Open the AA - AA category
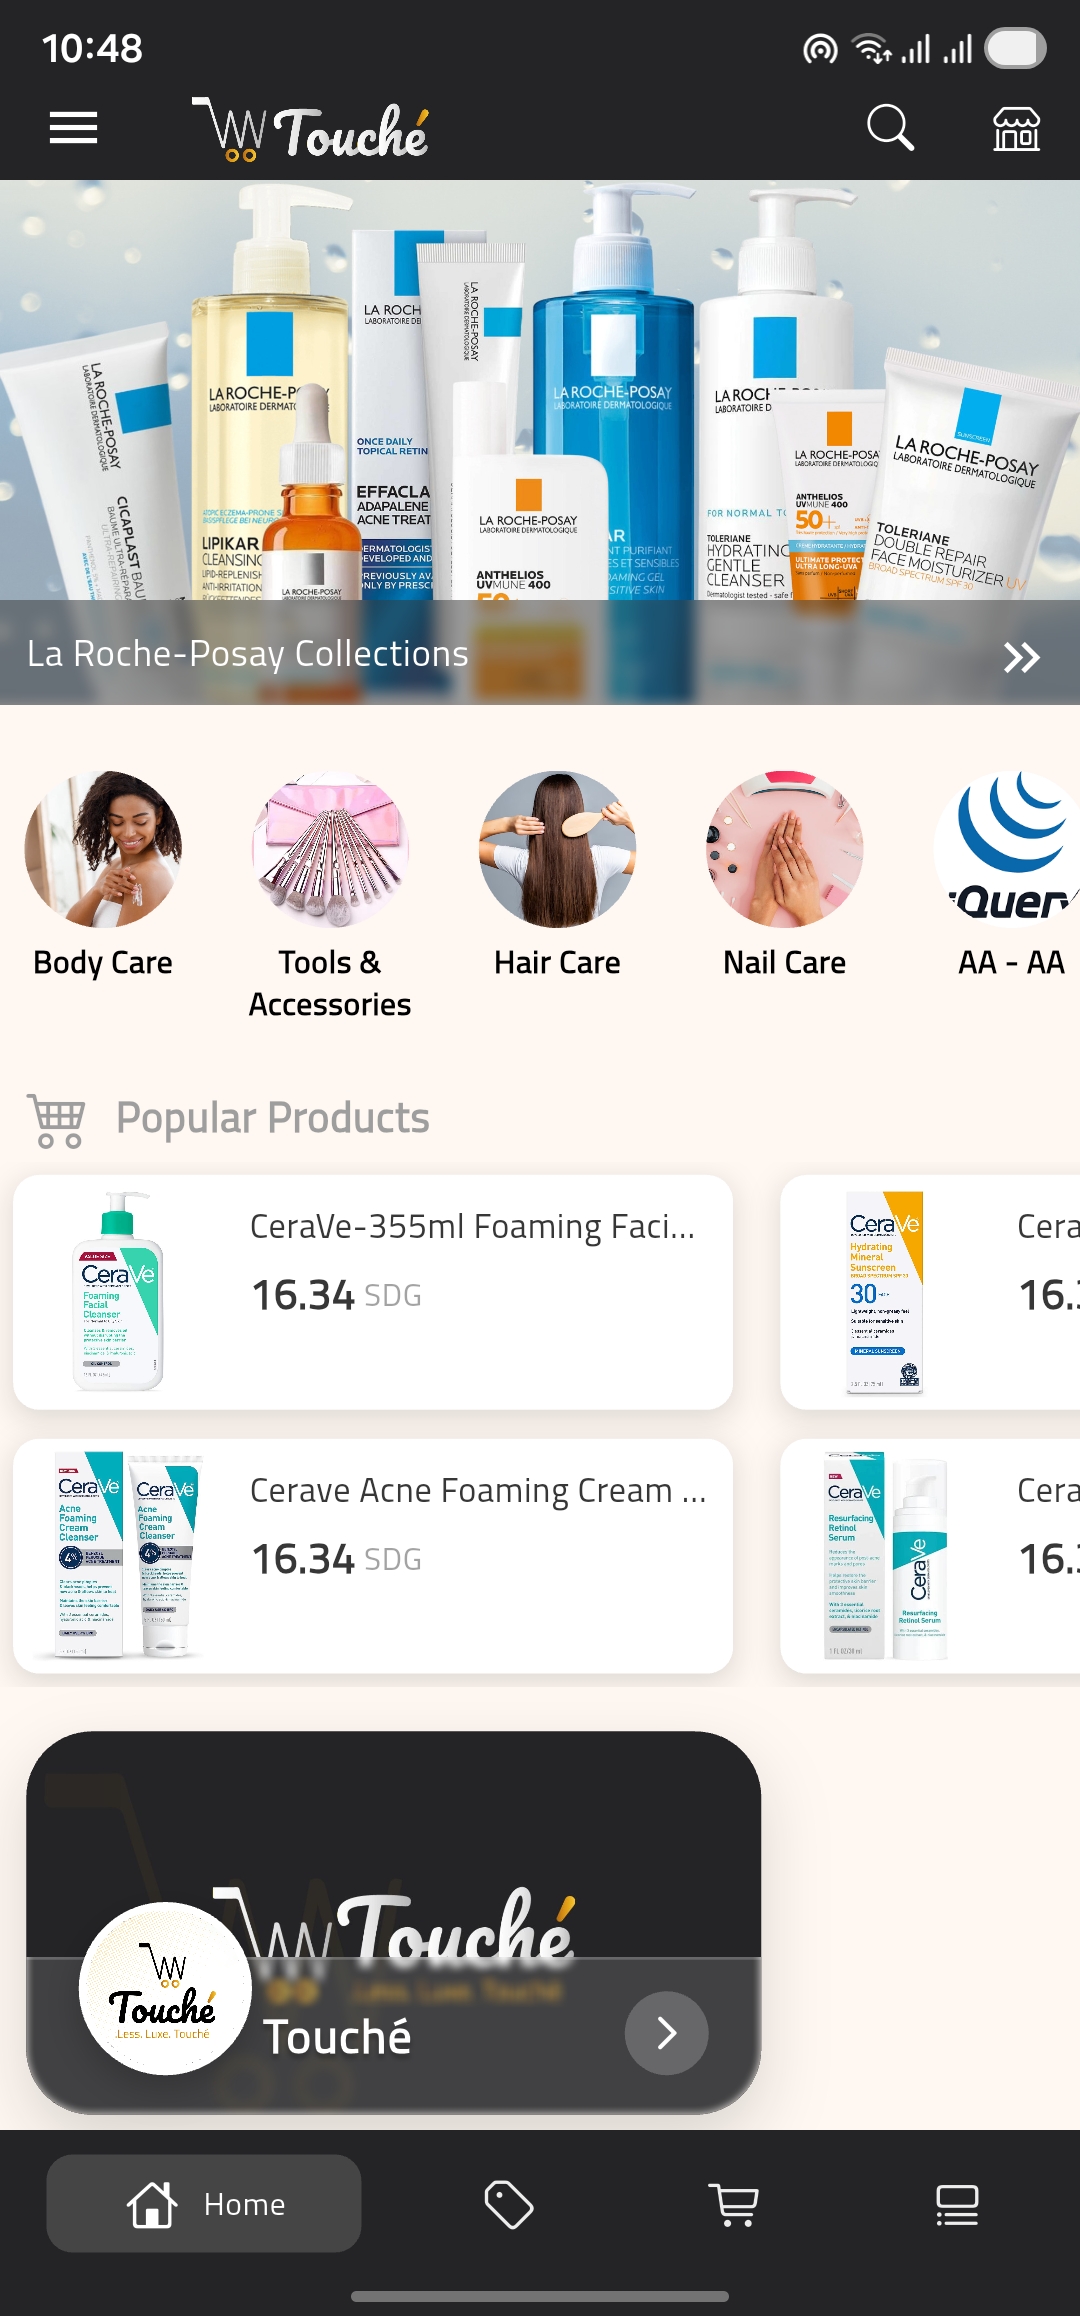This screenshot has height=2316, width=1080. pyautogui.click(x=1010, y=875)
